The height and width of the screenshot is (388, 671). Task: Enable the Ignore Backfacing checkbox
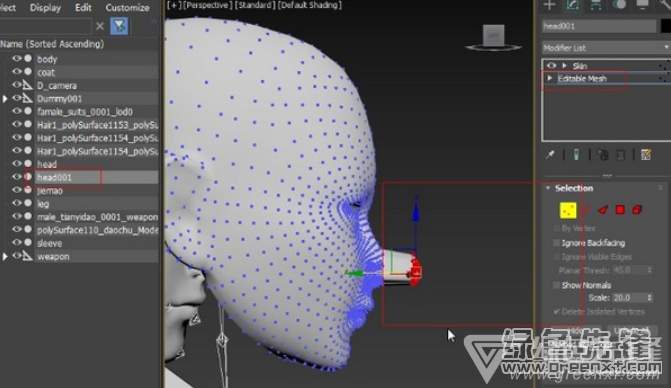coord(557,243)
